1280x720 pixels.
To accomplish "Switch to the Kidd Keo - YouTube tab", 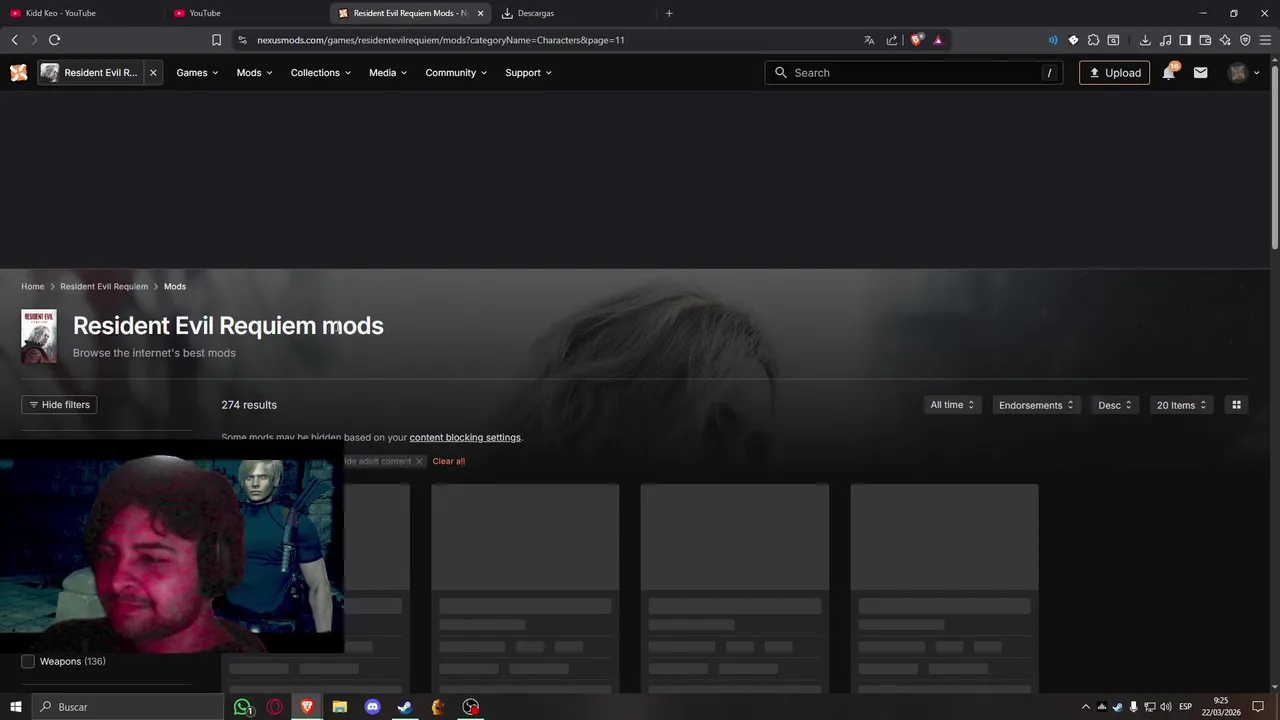I will [x=83, y=13].
